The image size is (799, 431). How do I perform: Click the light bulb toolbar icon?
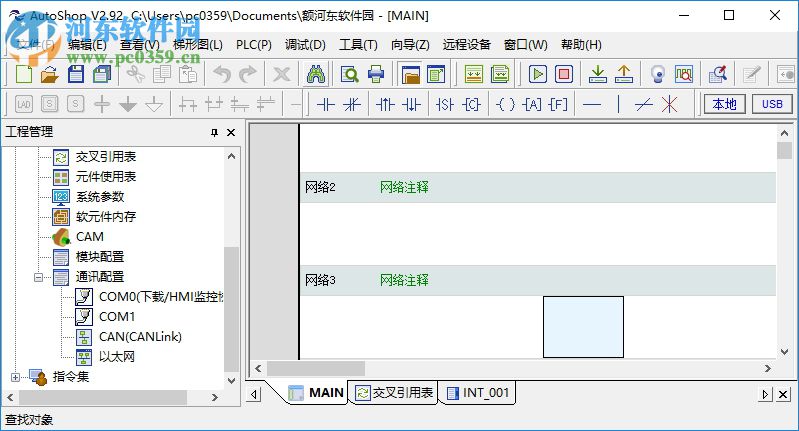(x=658, y=74)
